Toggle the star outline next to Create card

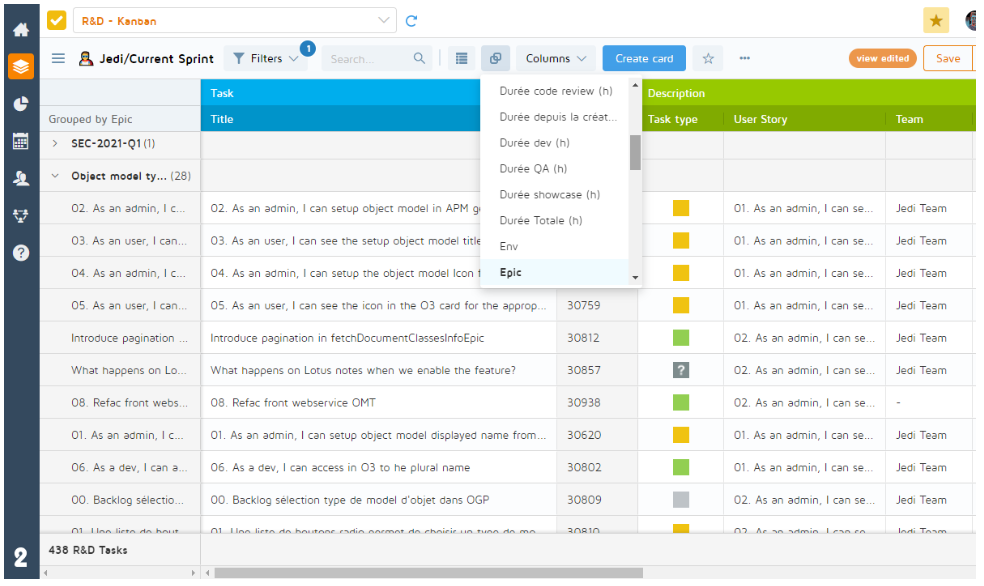(708, 59)
